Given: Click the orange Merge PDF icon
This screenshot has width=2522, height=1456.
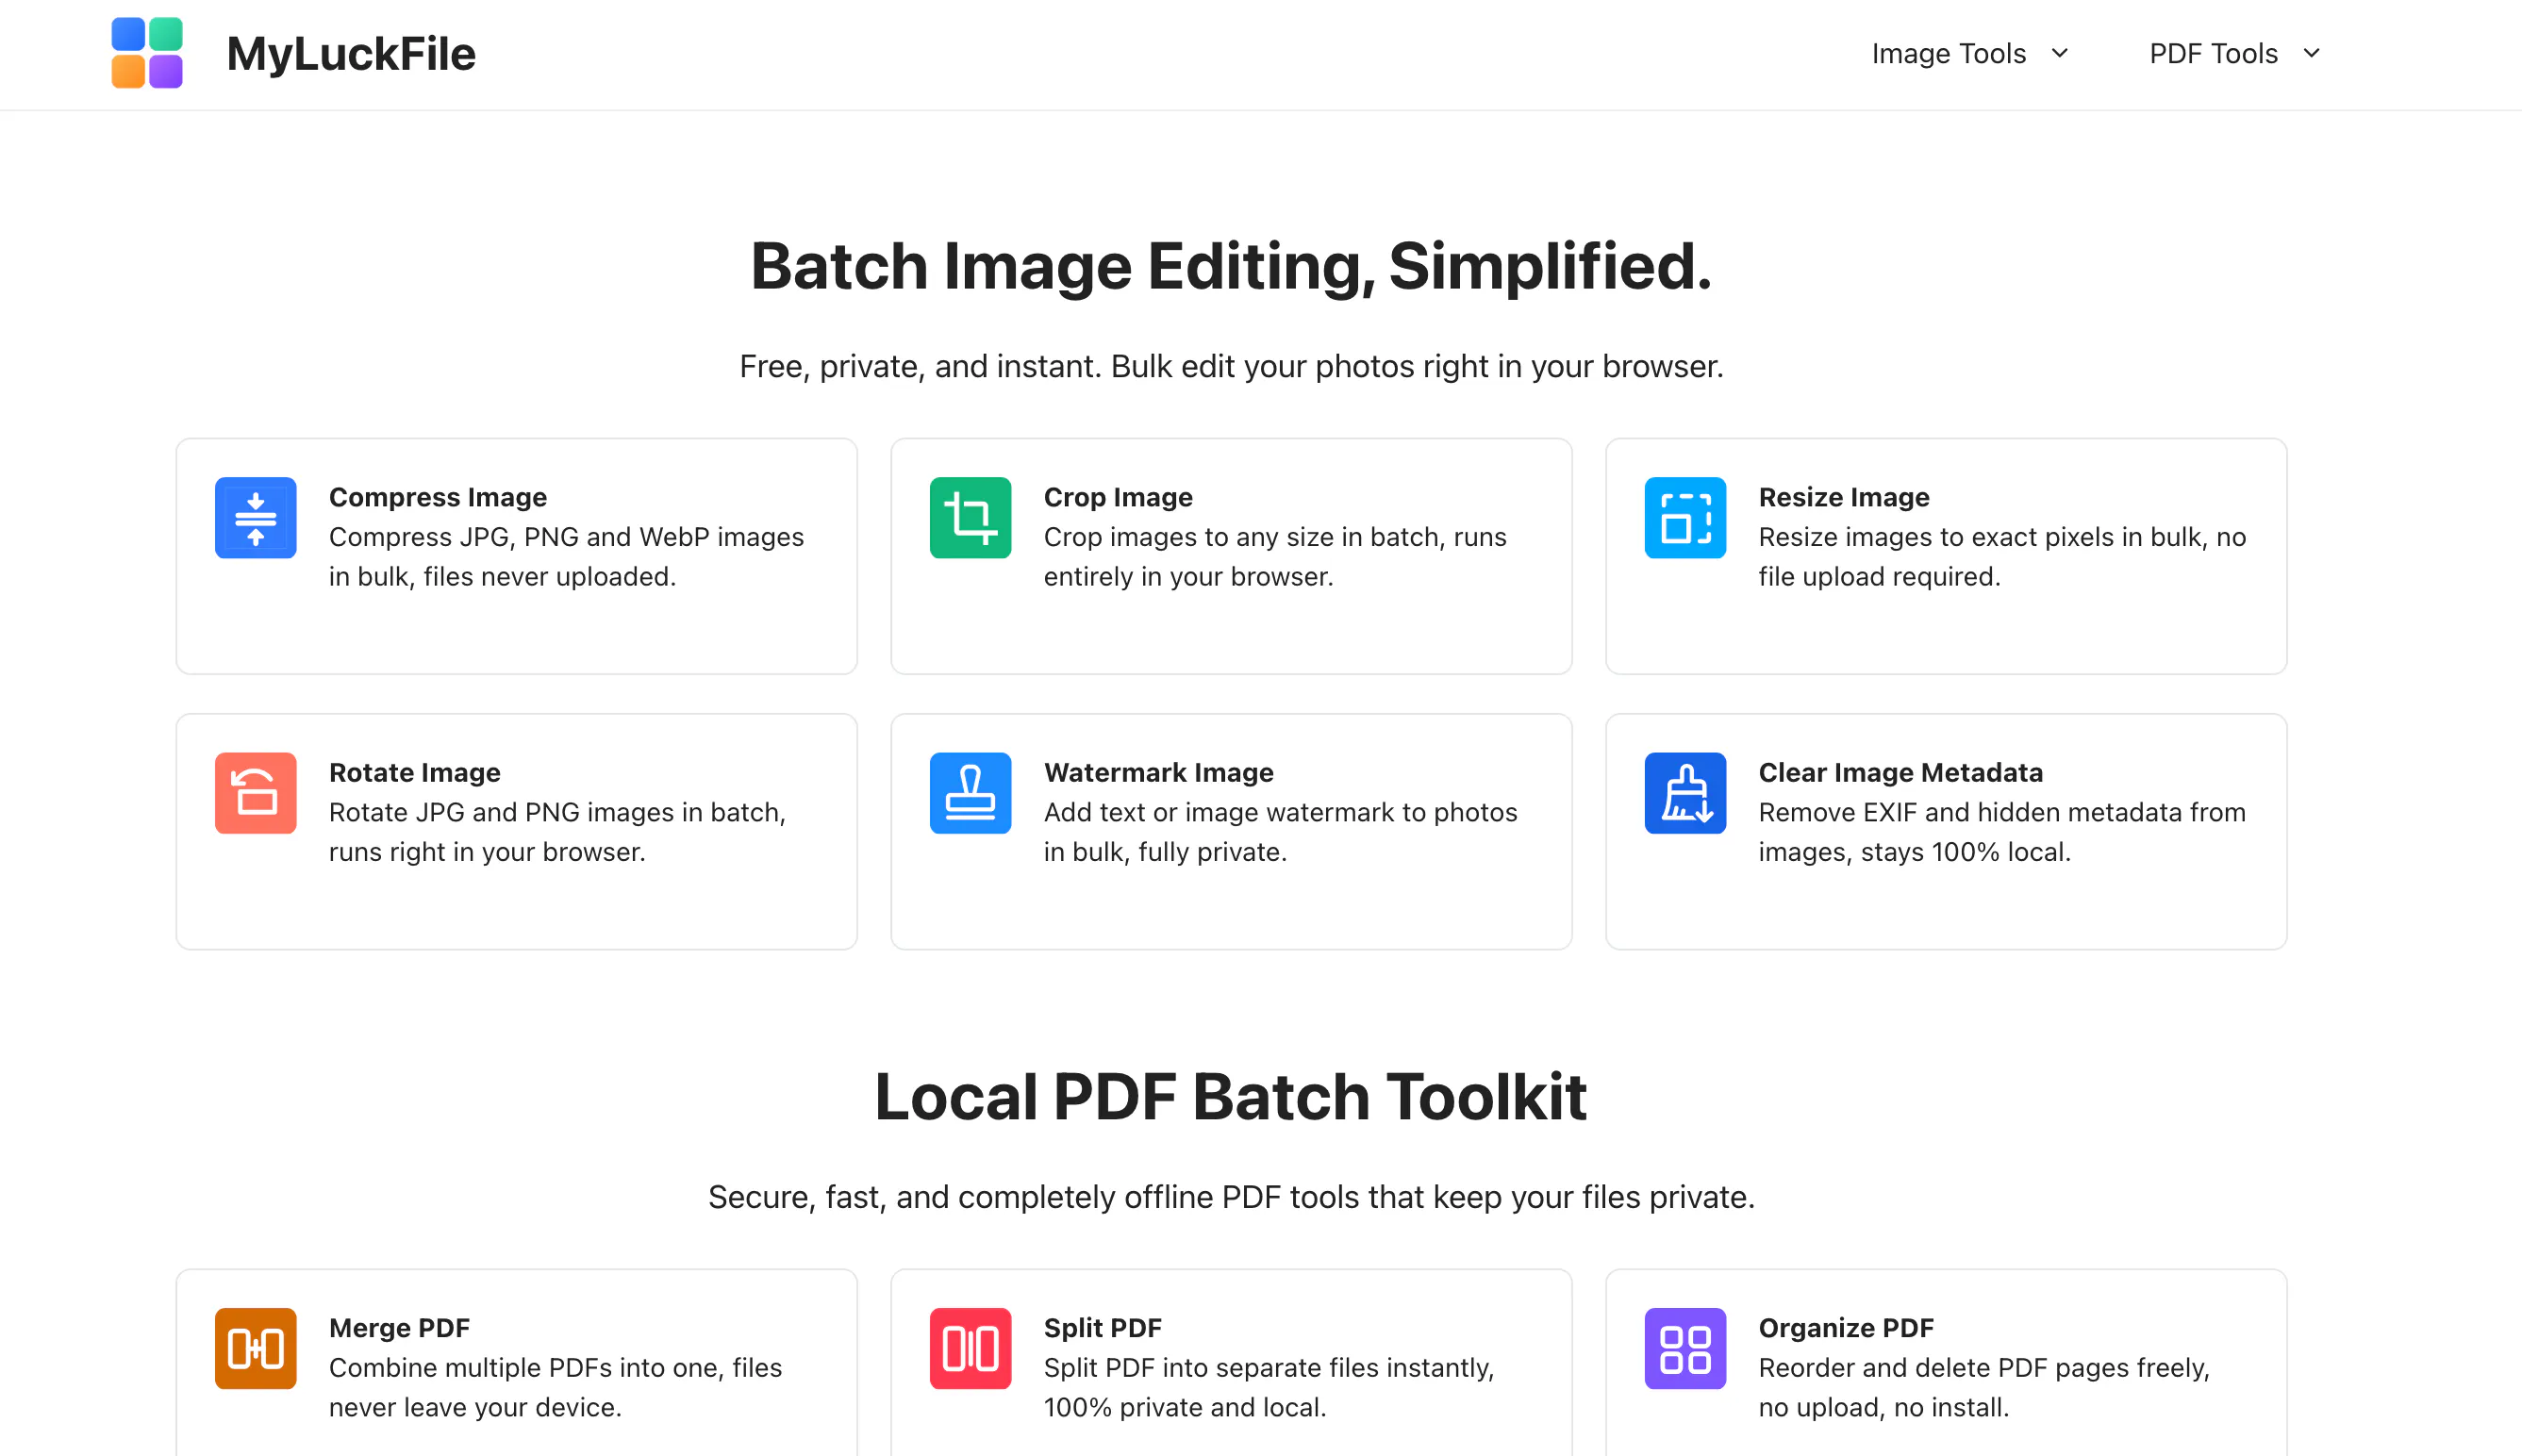Looking at the screenshot, I should [x=255, y=1348].
